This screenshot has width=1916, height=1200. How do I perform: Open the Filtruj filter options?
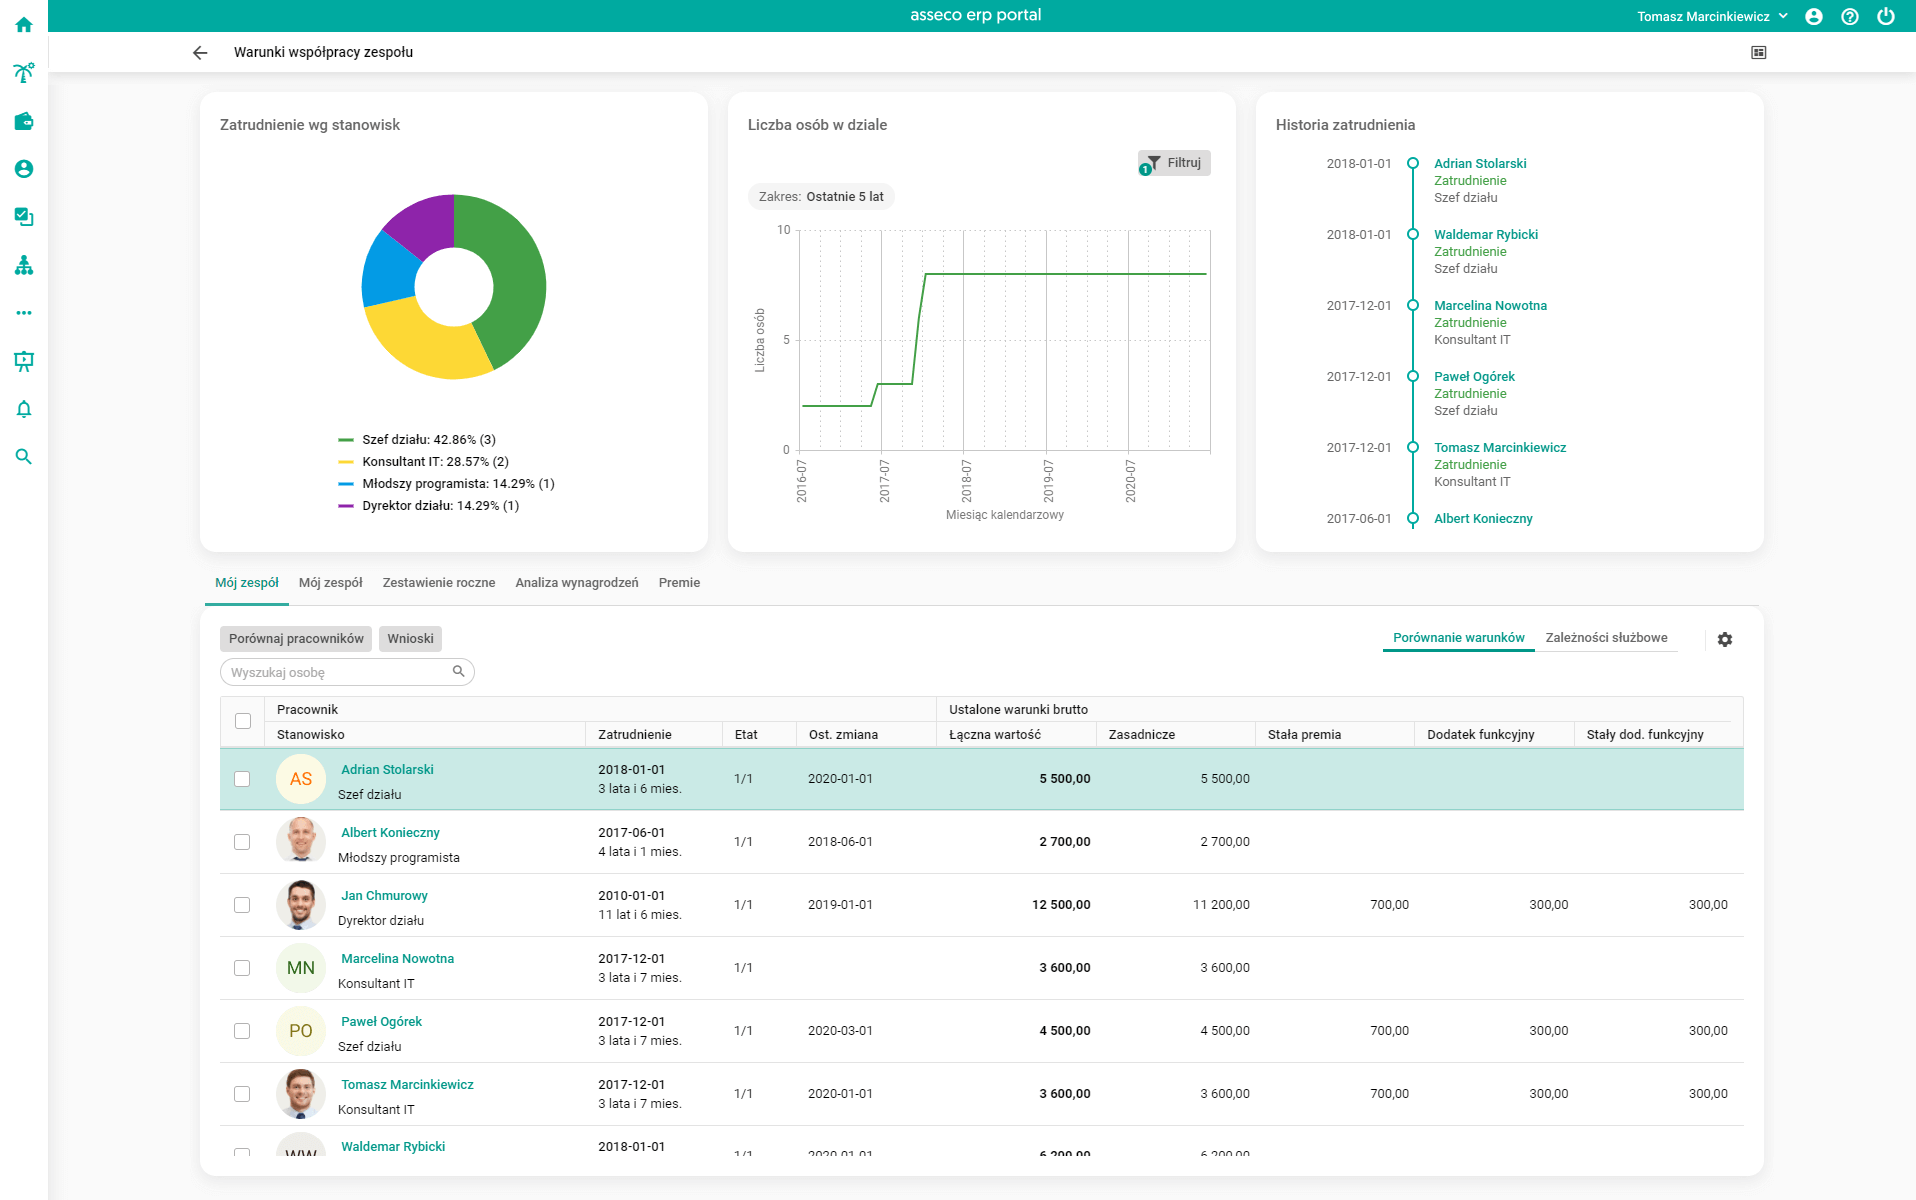click(1175, 163)
